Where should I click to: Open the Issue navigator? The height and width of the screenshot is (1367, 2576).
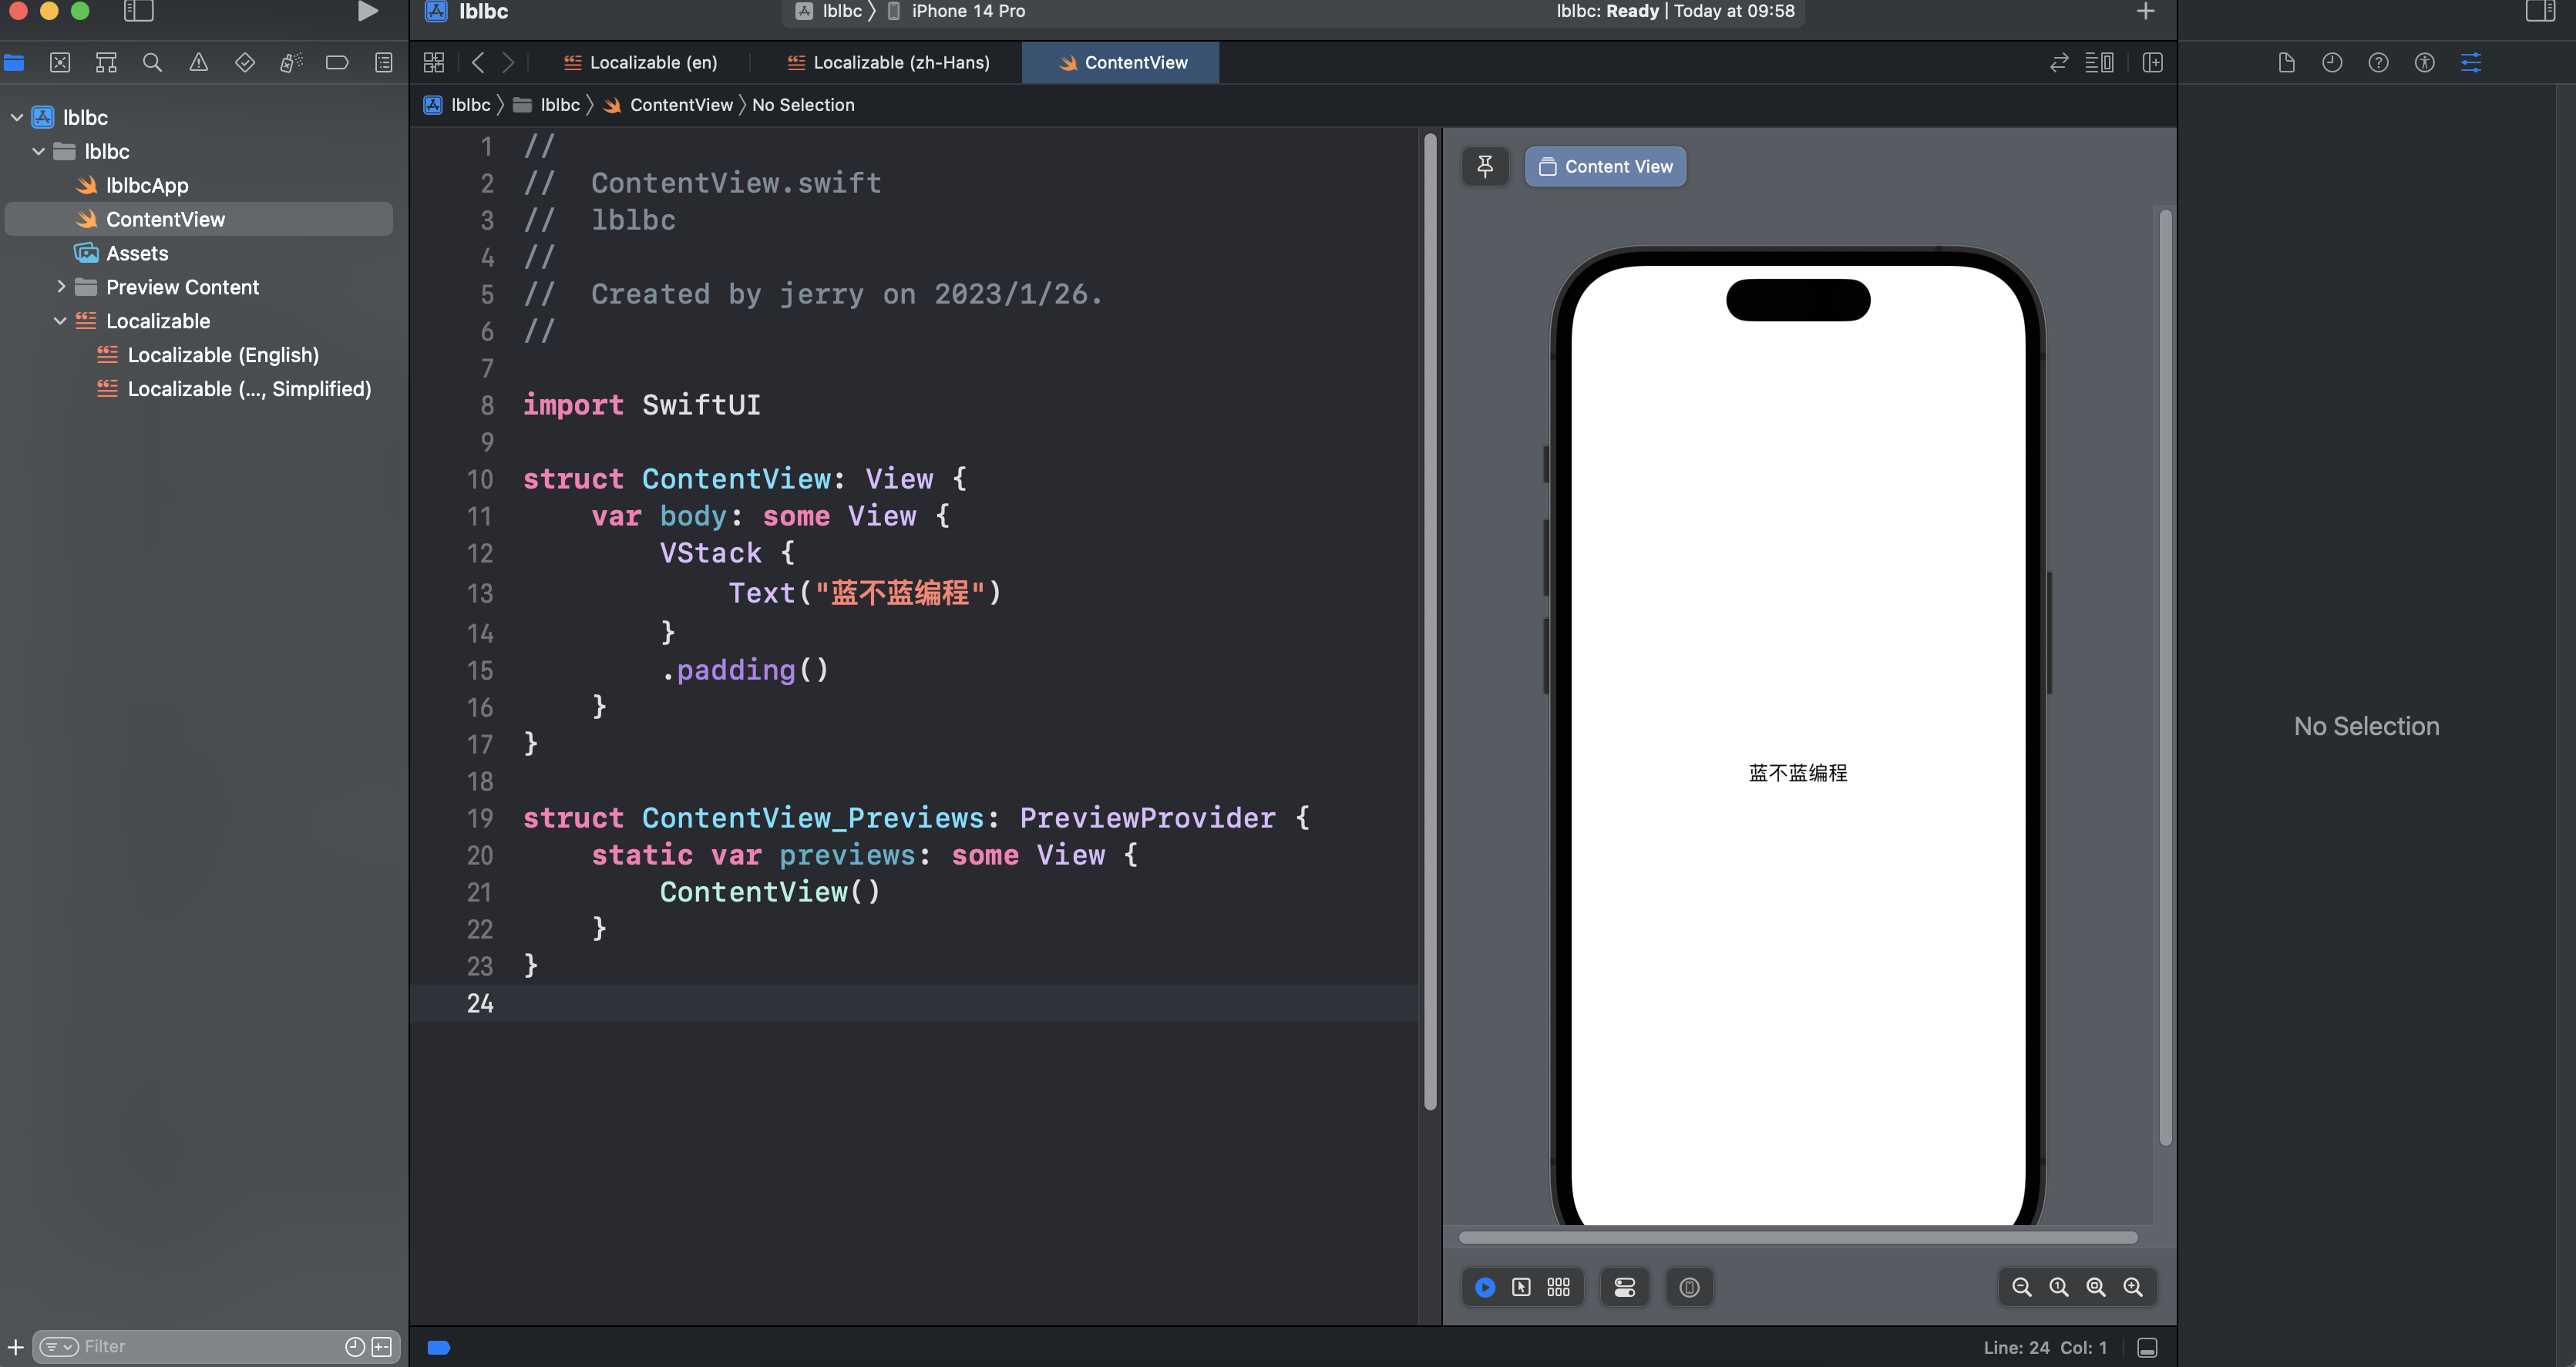[x=198, y=62]
